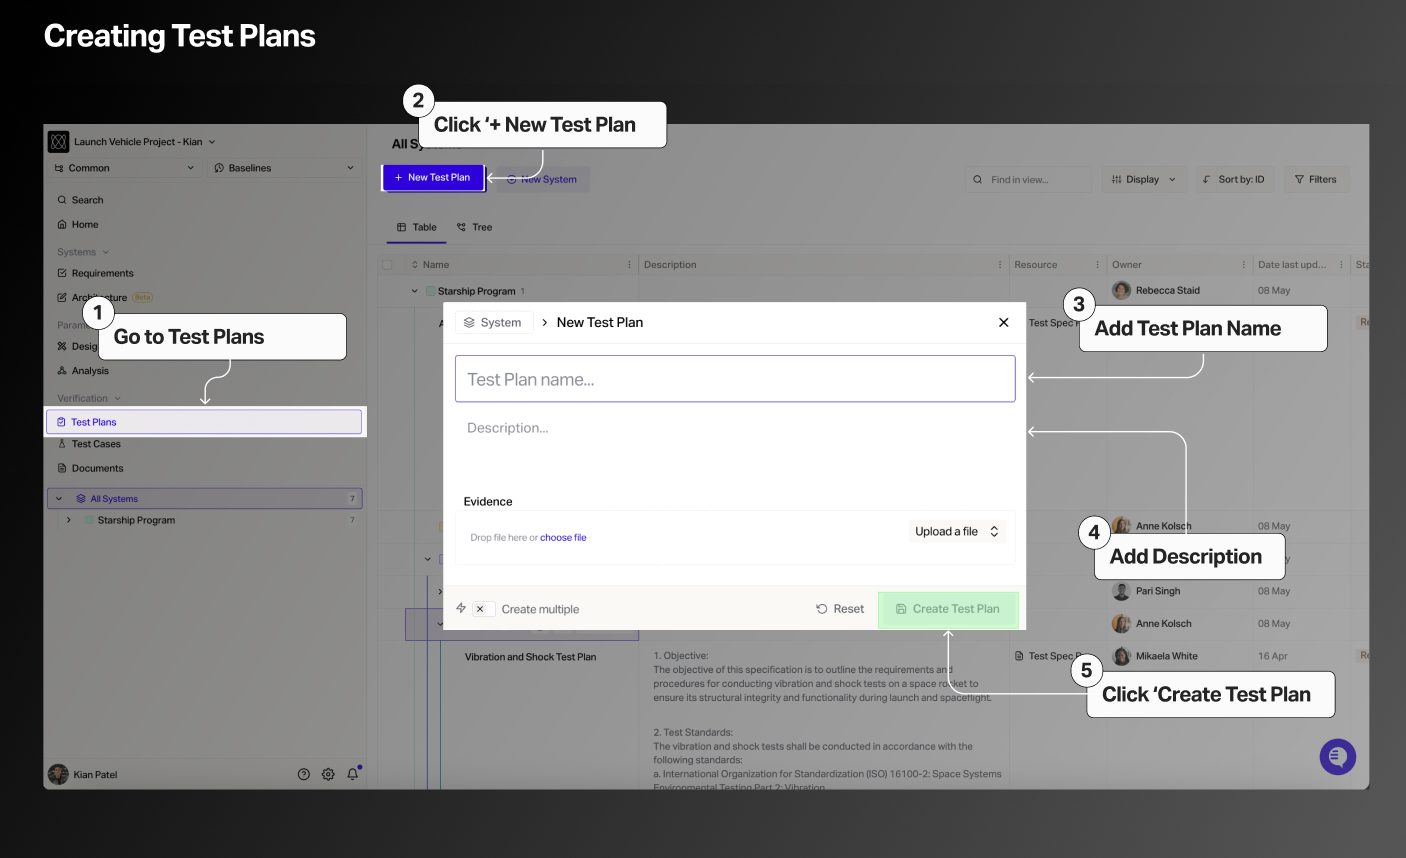
Task: Open Test Cases in the sidebar
Action: pyautogui.click(x=96, y=444)
